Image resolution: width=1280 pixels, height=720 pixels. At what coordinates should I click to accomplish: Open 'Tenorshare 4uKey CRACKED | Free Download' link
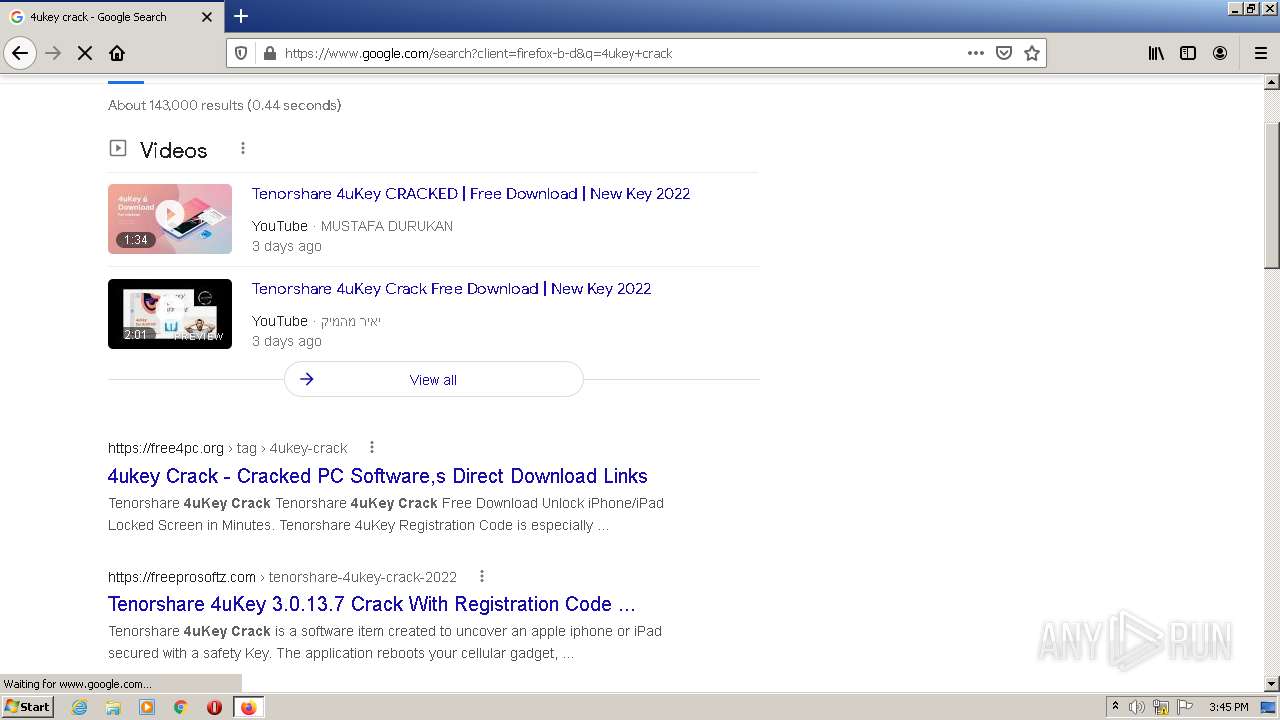point(471,193)
